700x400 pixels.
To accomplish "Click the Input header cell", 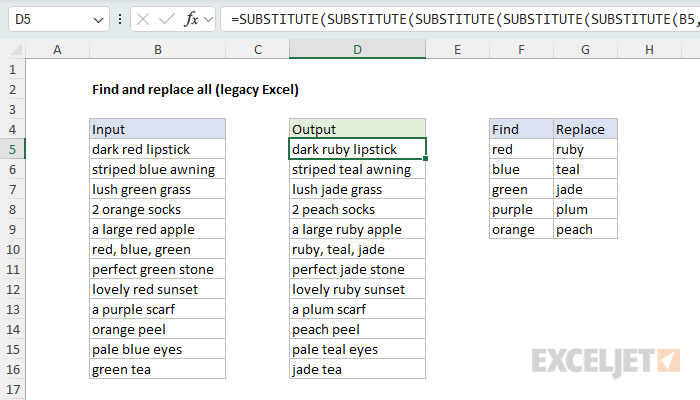I will pyautogui.click(x=157, y=129).
